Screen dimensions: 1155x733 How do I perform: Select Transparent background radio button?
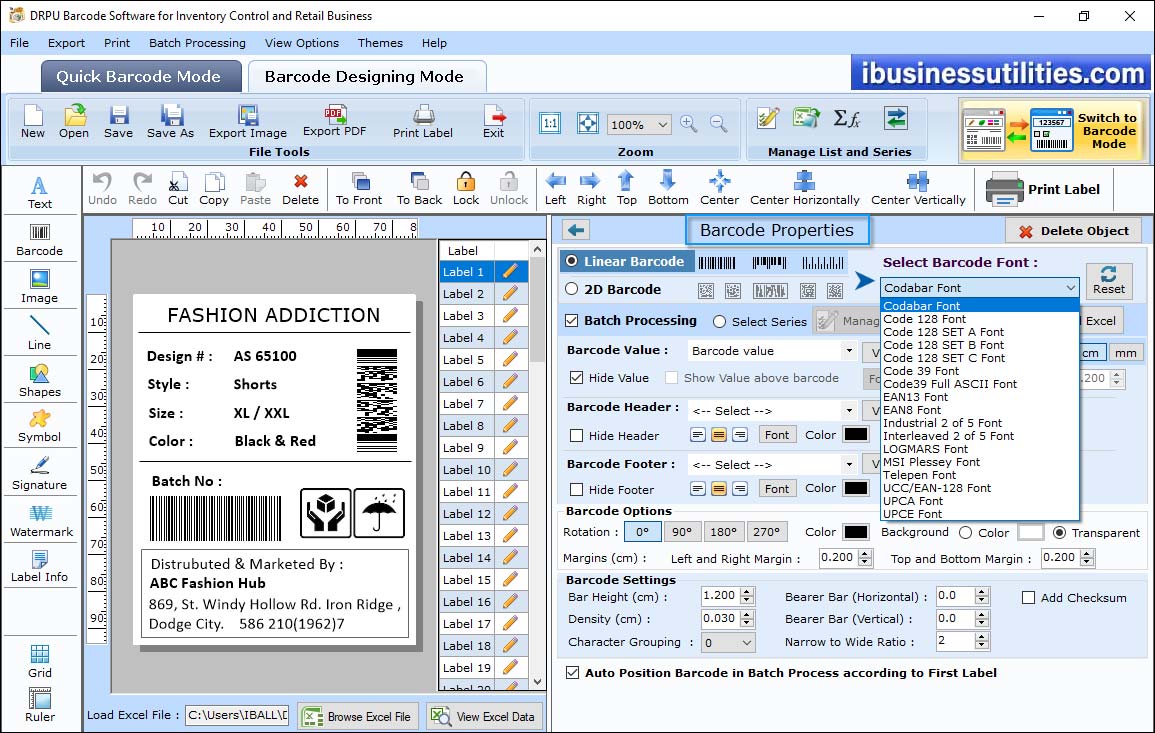(1059, 532)
